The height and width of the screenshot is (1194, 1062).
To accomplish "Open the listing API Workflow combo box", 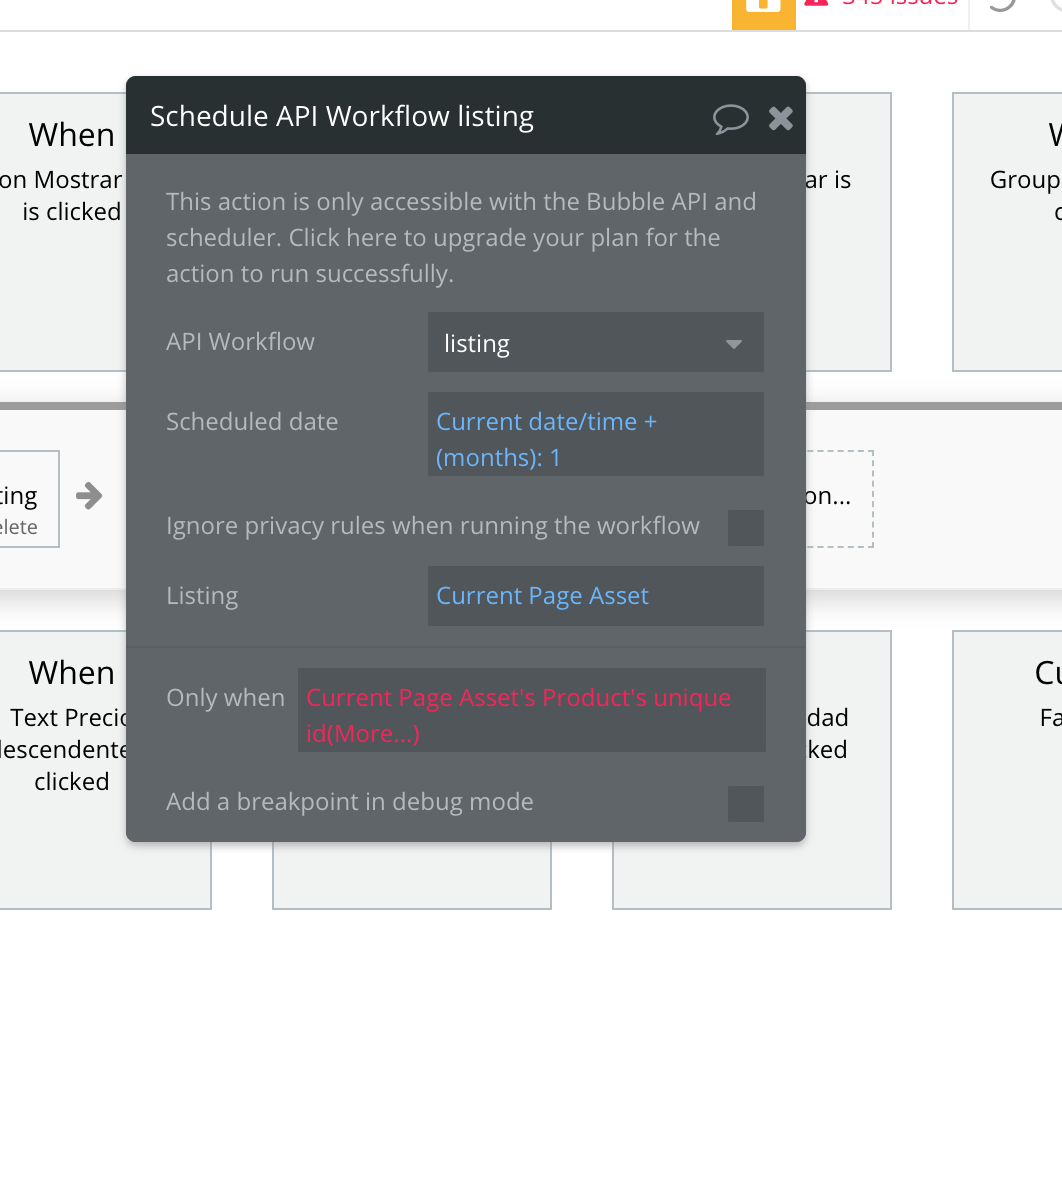I will pyautogui.click(x=580, y=343).
